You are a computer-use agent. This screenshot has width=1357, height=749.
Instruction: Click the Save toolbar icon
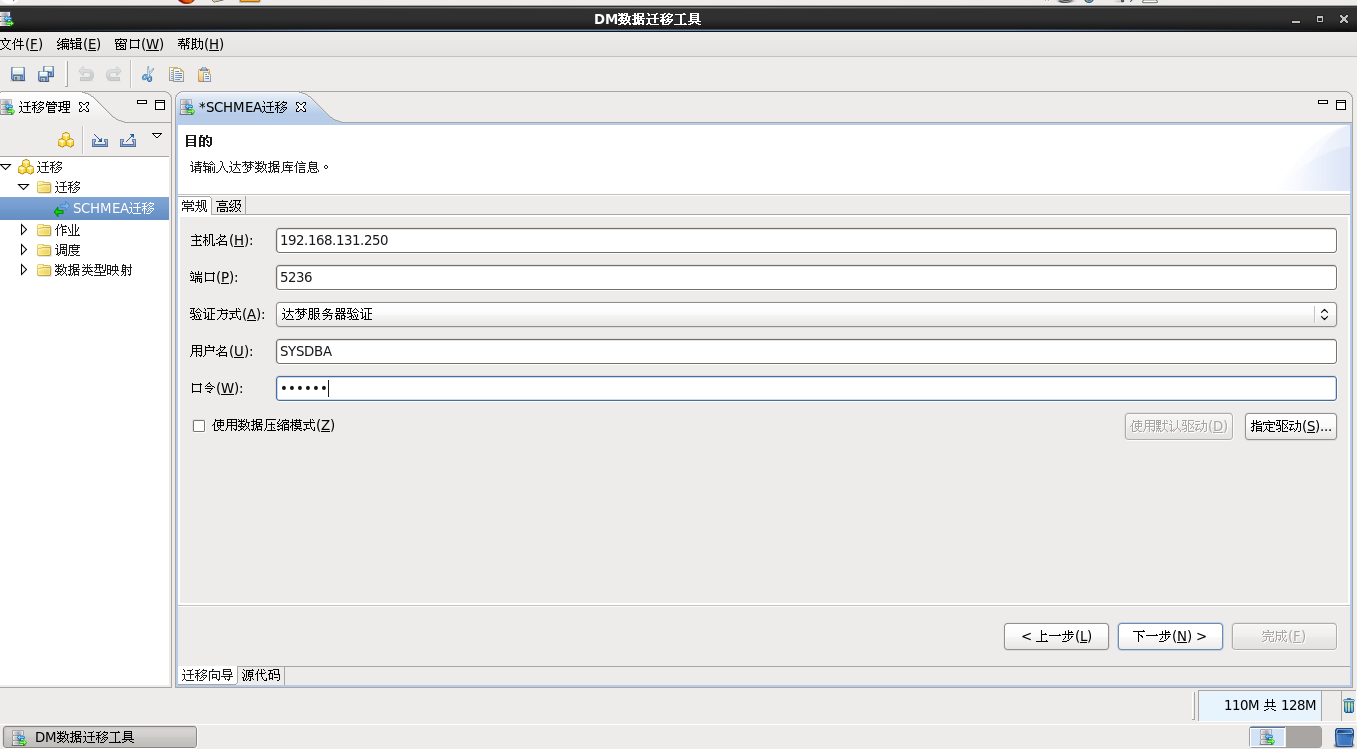(x=17, y=74)
